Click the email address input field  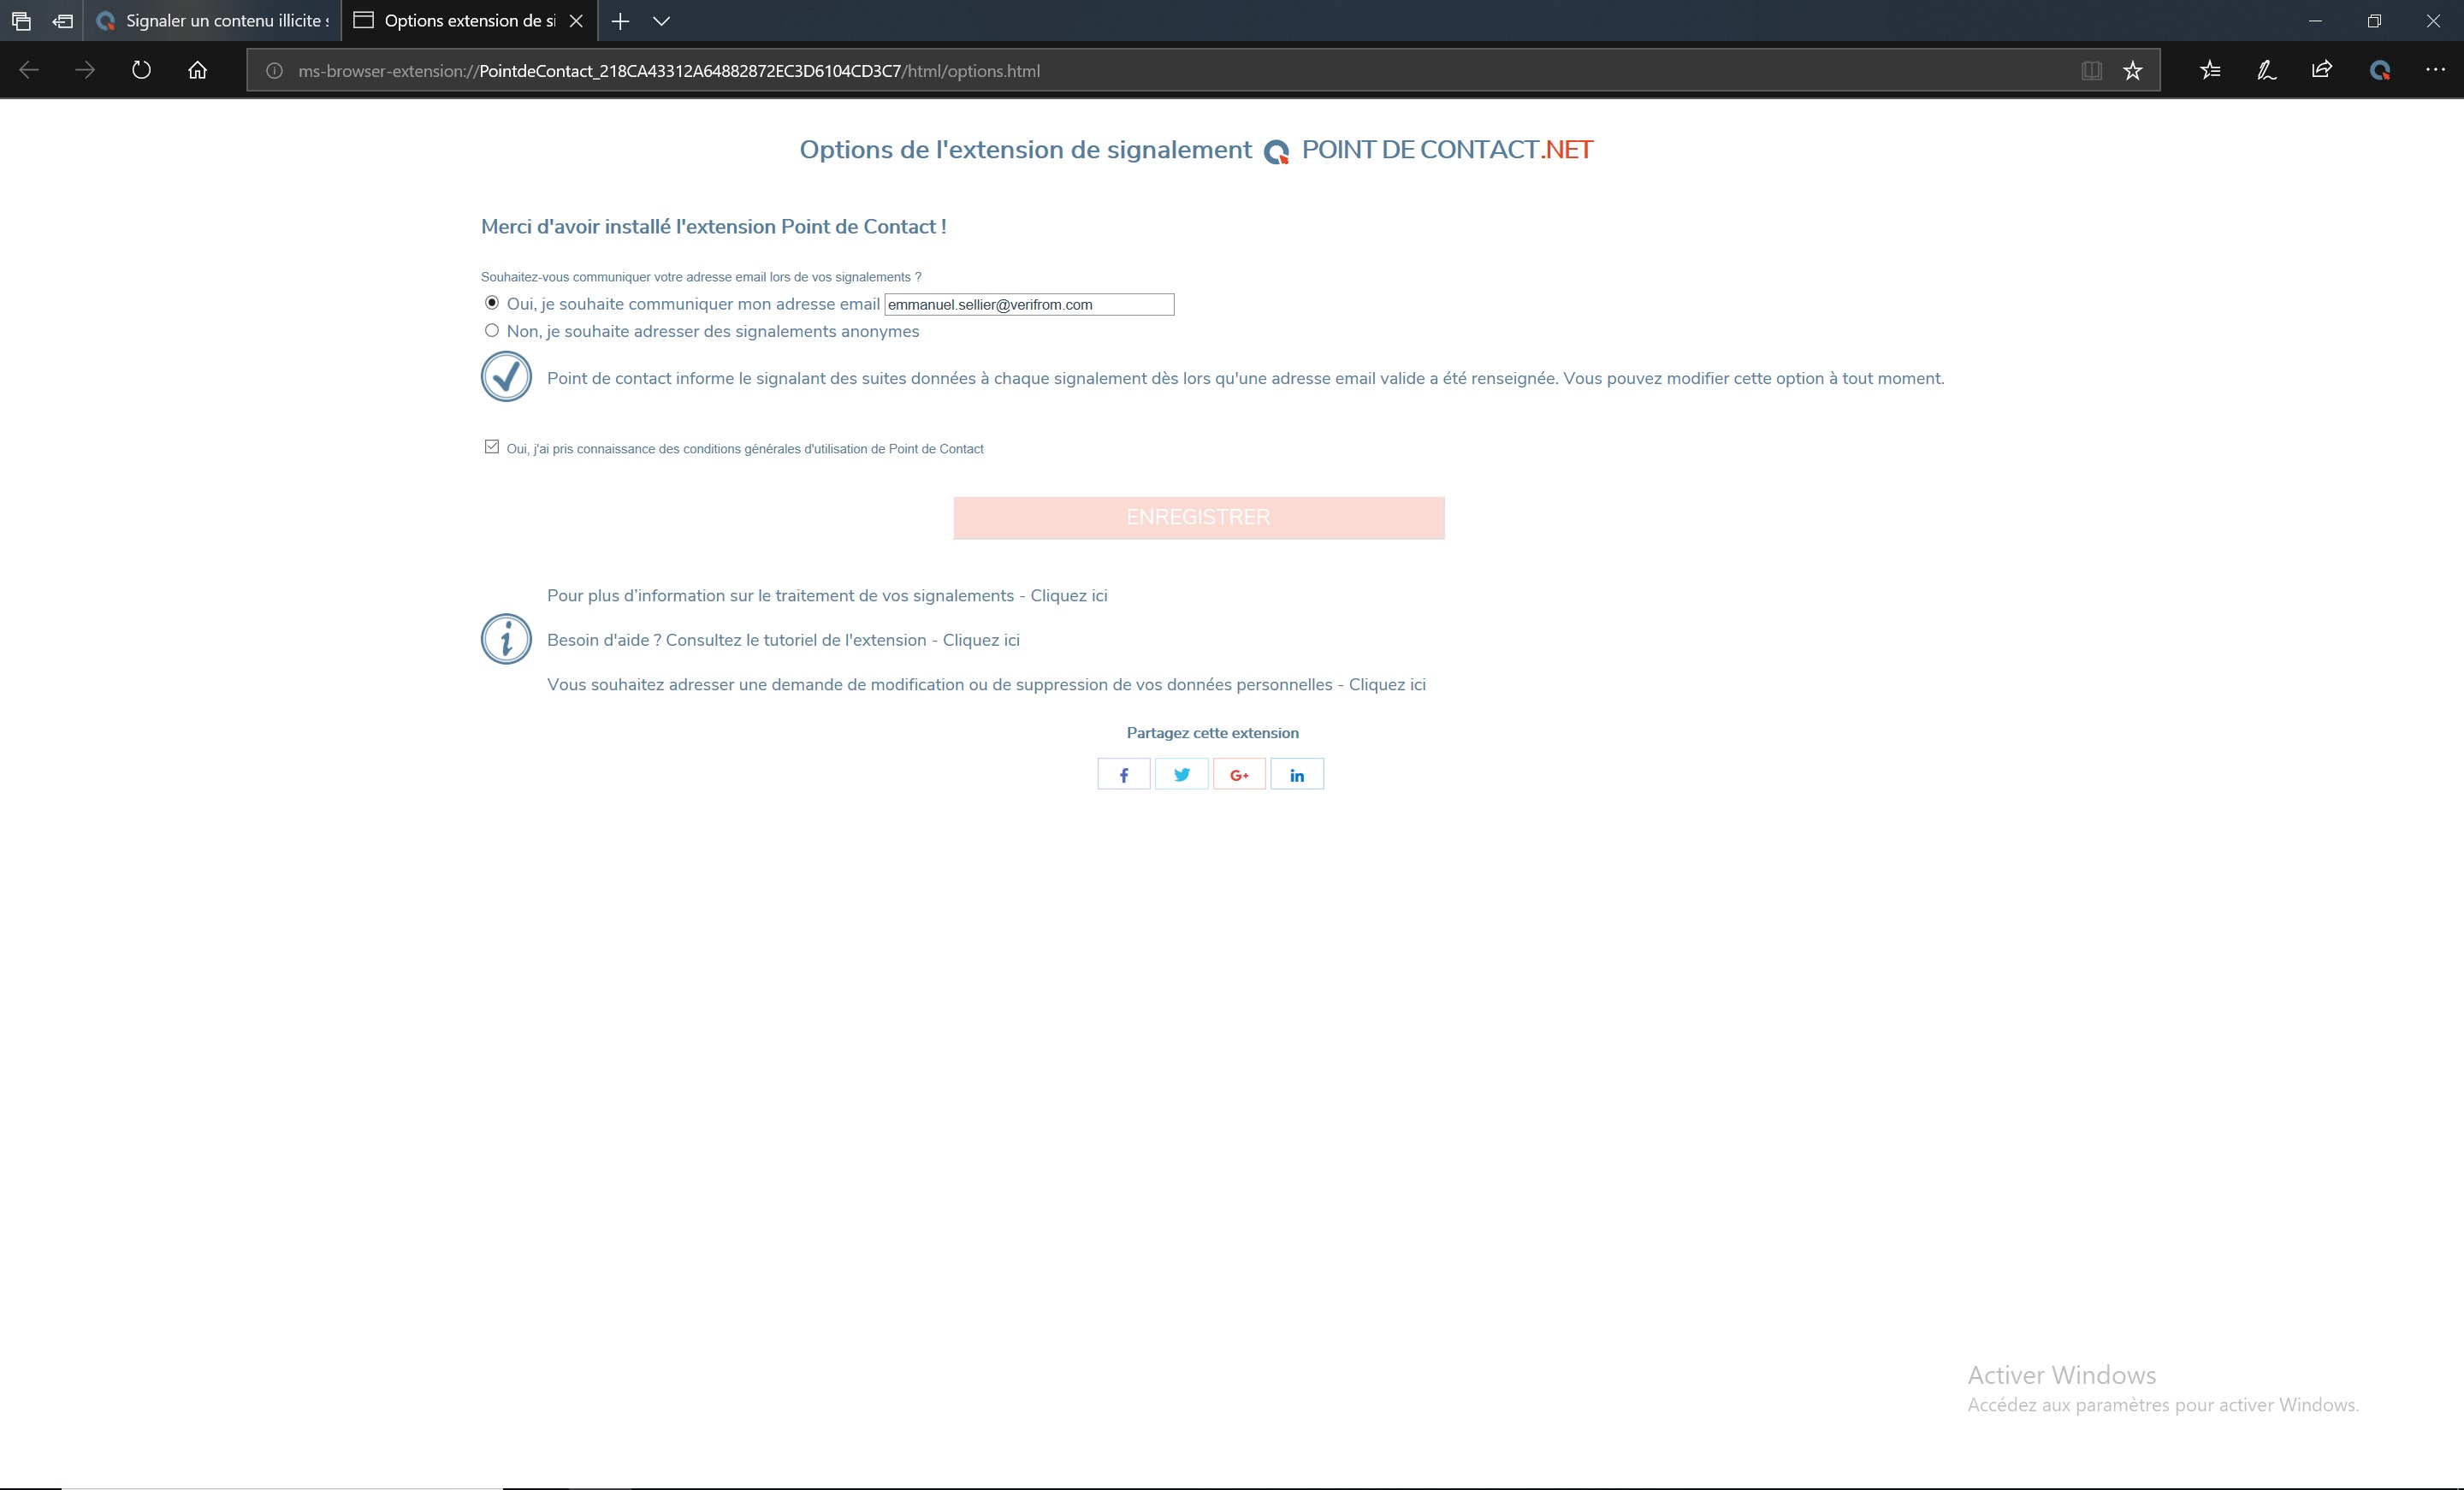coord(1028,305)
